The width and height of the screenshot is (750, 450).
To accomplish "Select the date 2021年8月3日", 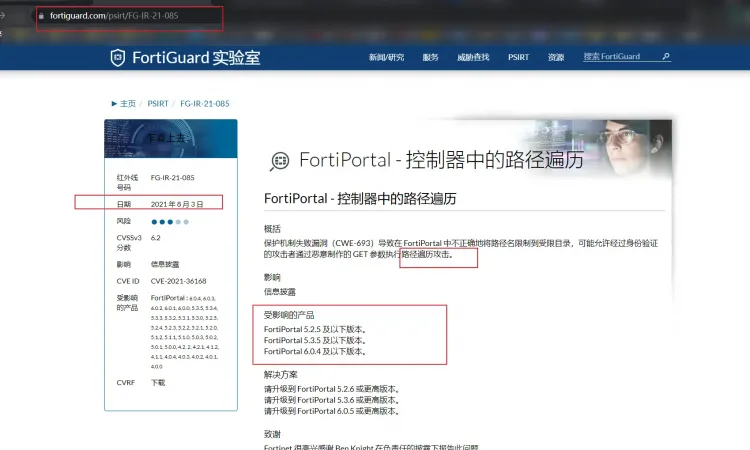I will [177, 204].
